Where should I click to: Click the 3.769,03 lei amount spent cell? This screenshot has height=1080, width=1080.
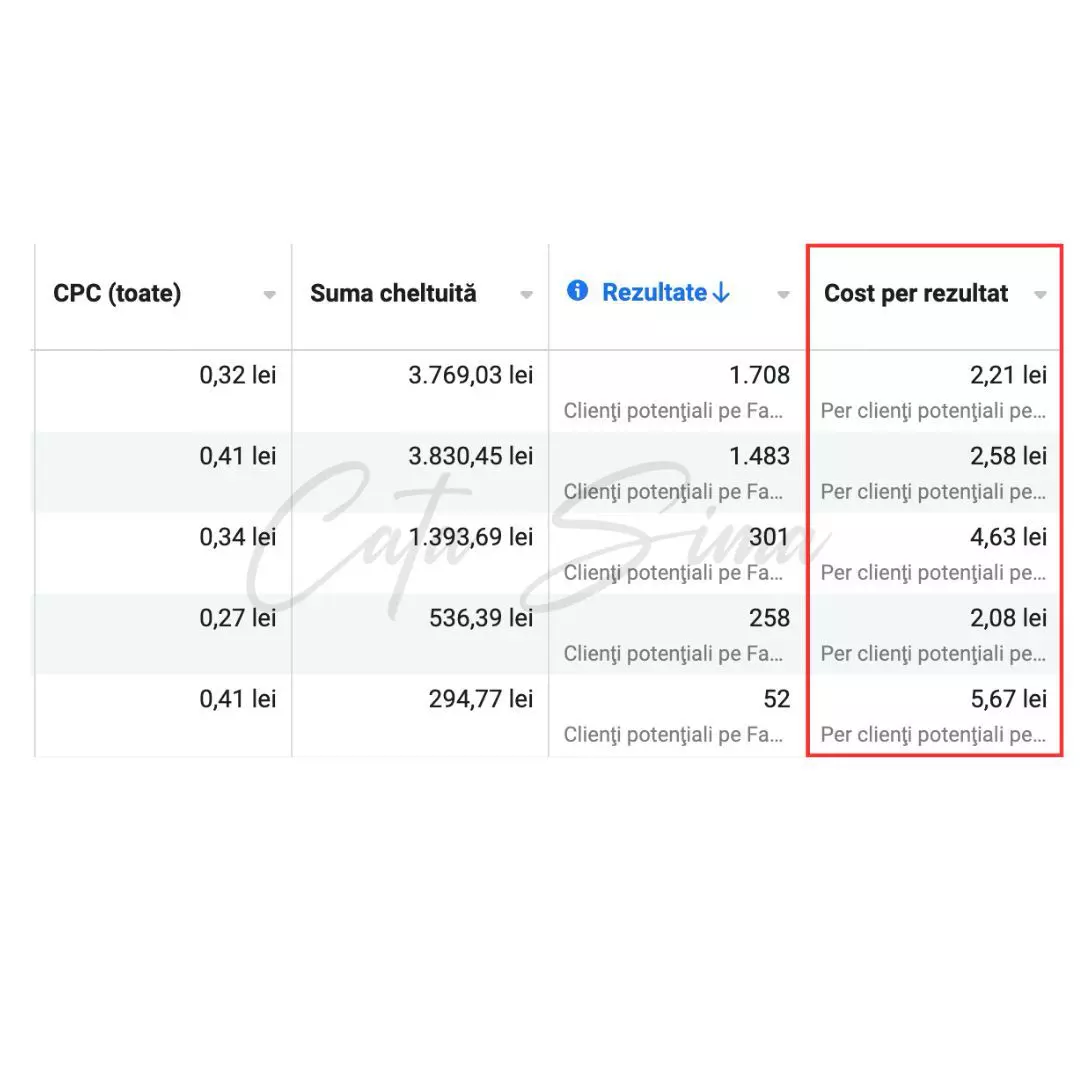coord(470,375)
